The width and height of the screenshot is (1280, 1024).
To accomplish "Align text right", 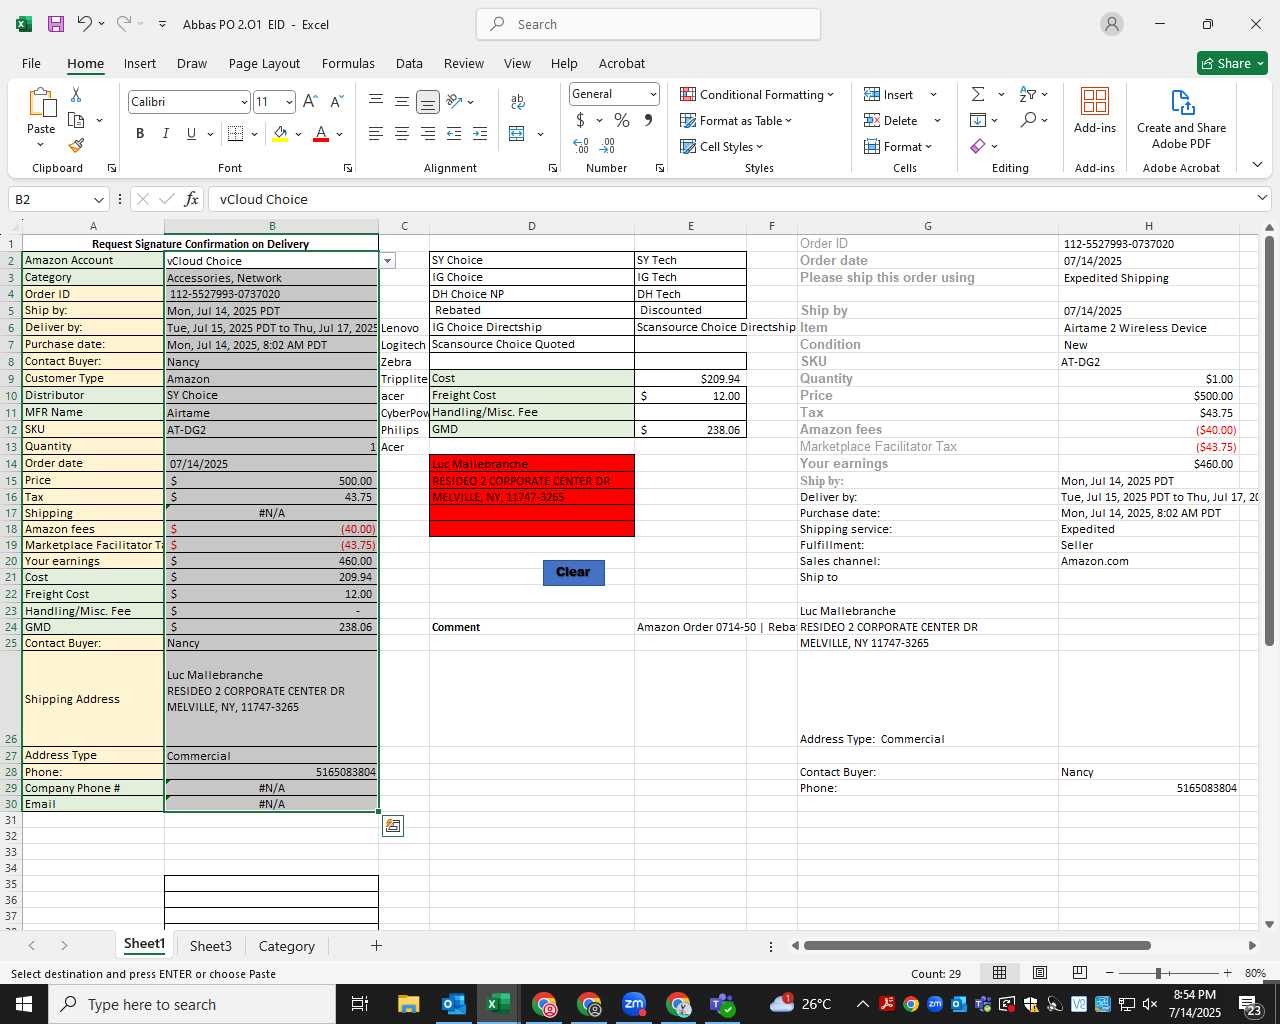I will click(427, 133).
